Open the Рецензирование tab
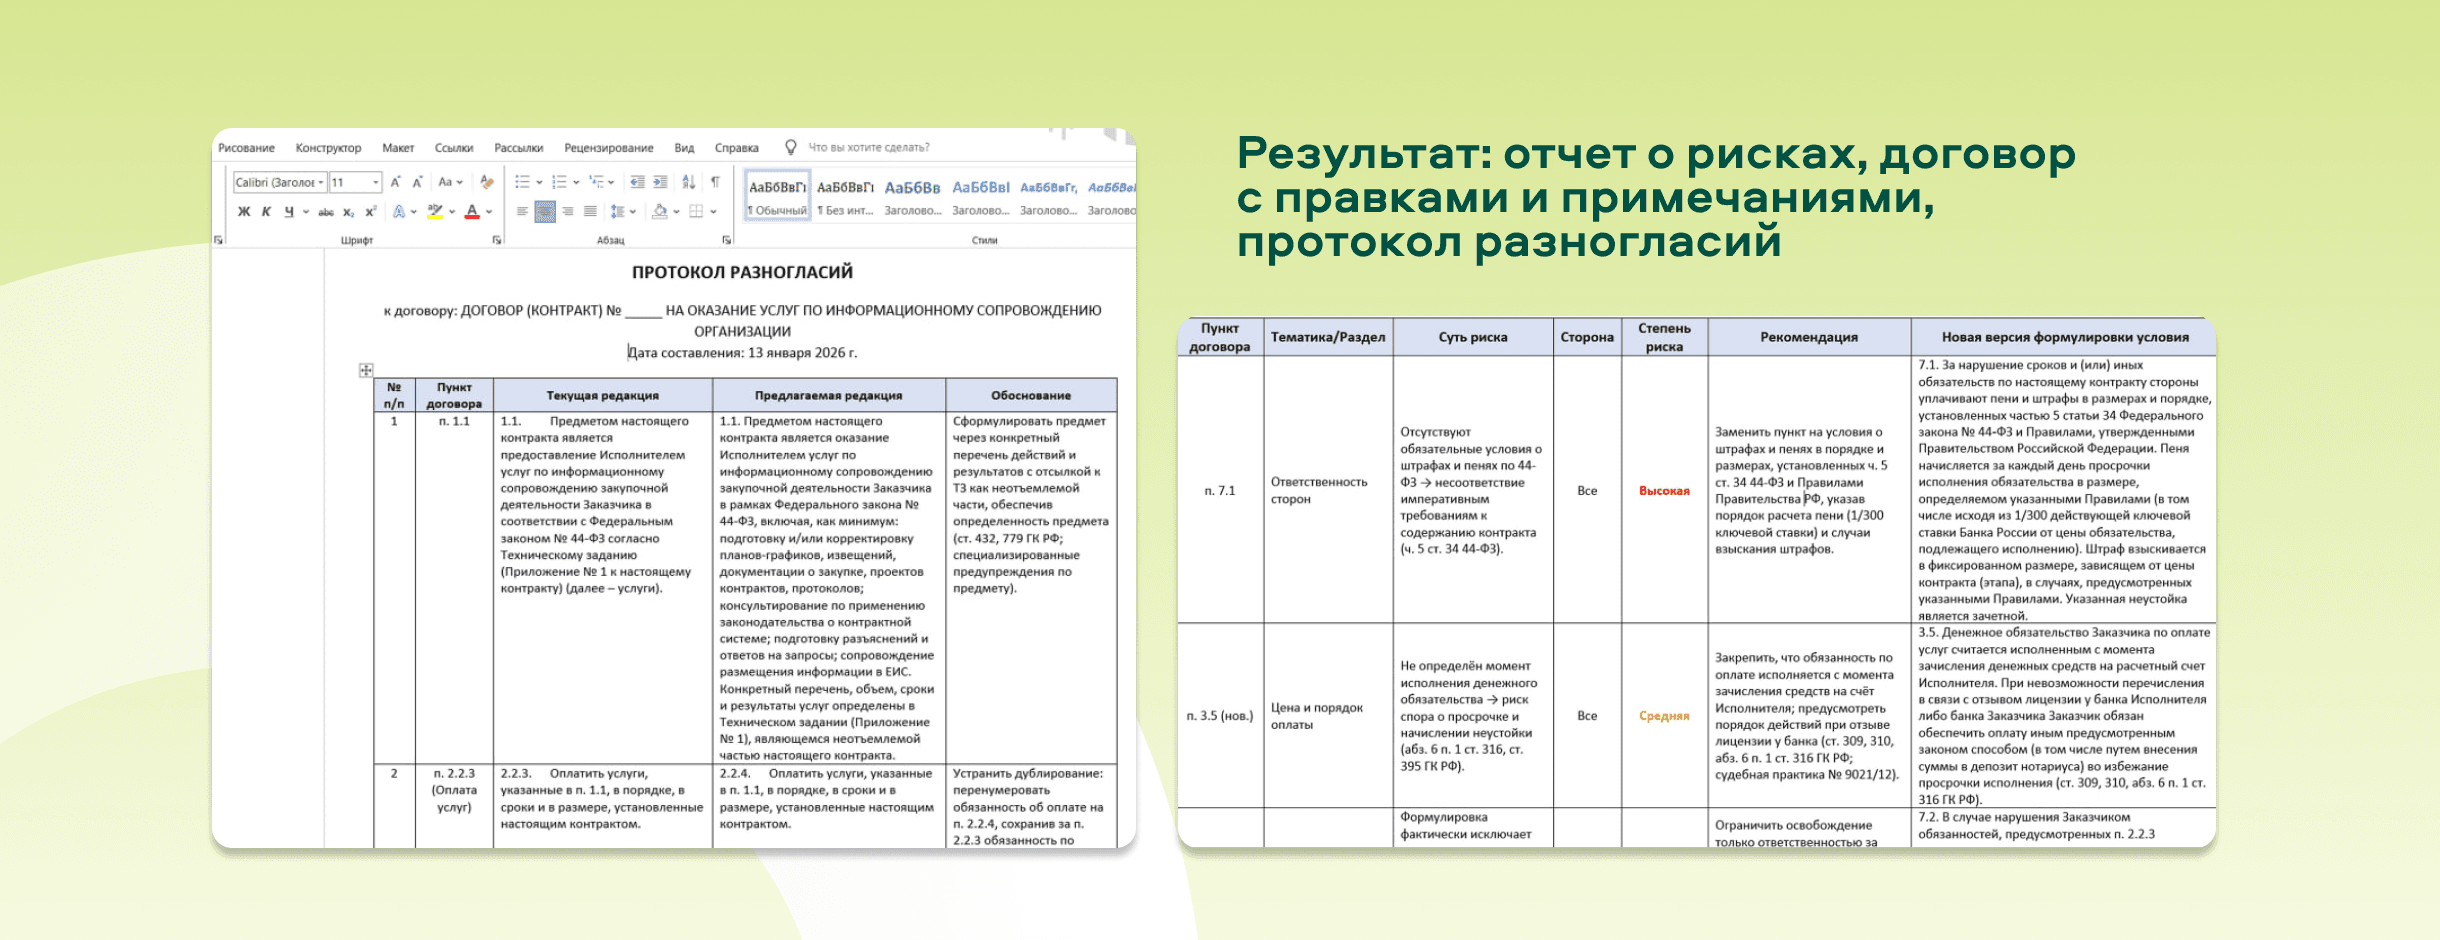 [609, 148]
